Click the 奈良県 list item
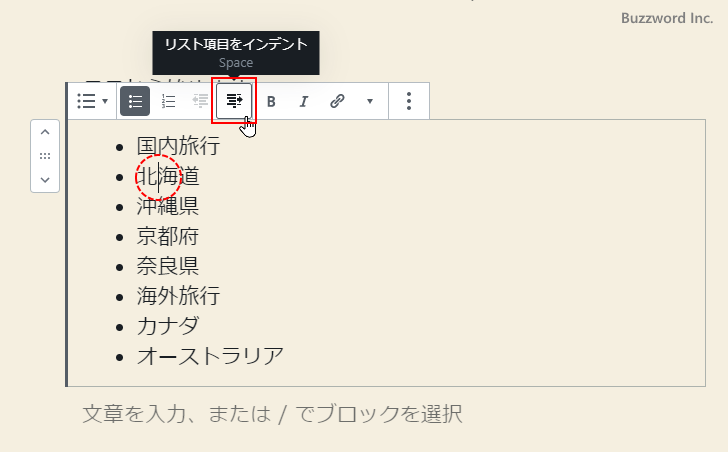Screen dimensions: 728x452 [168, 266]
